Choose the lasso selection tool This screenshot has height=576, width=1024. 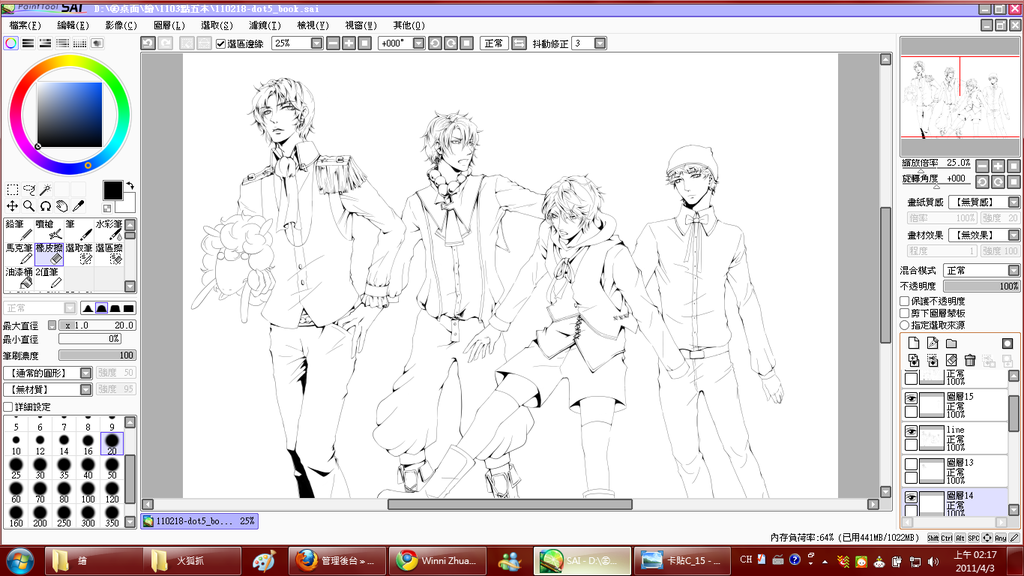coord(30,189)
